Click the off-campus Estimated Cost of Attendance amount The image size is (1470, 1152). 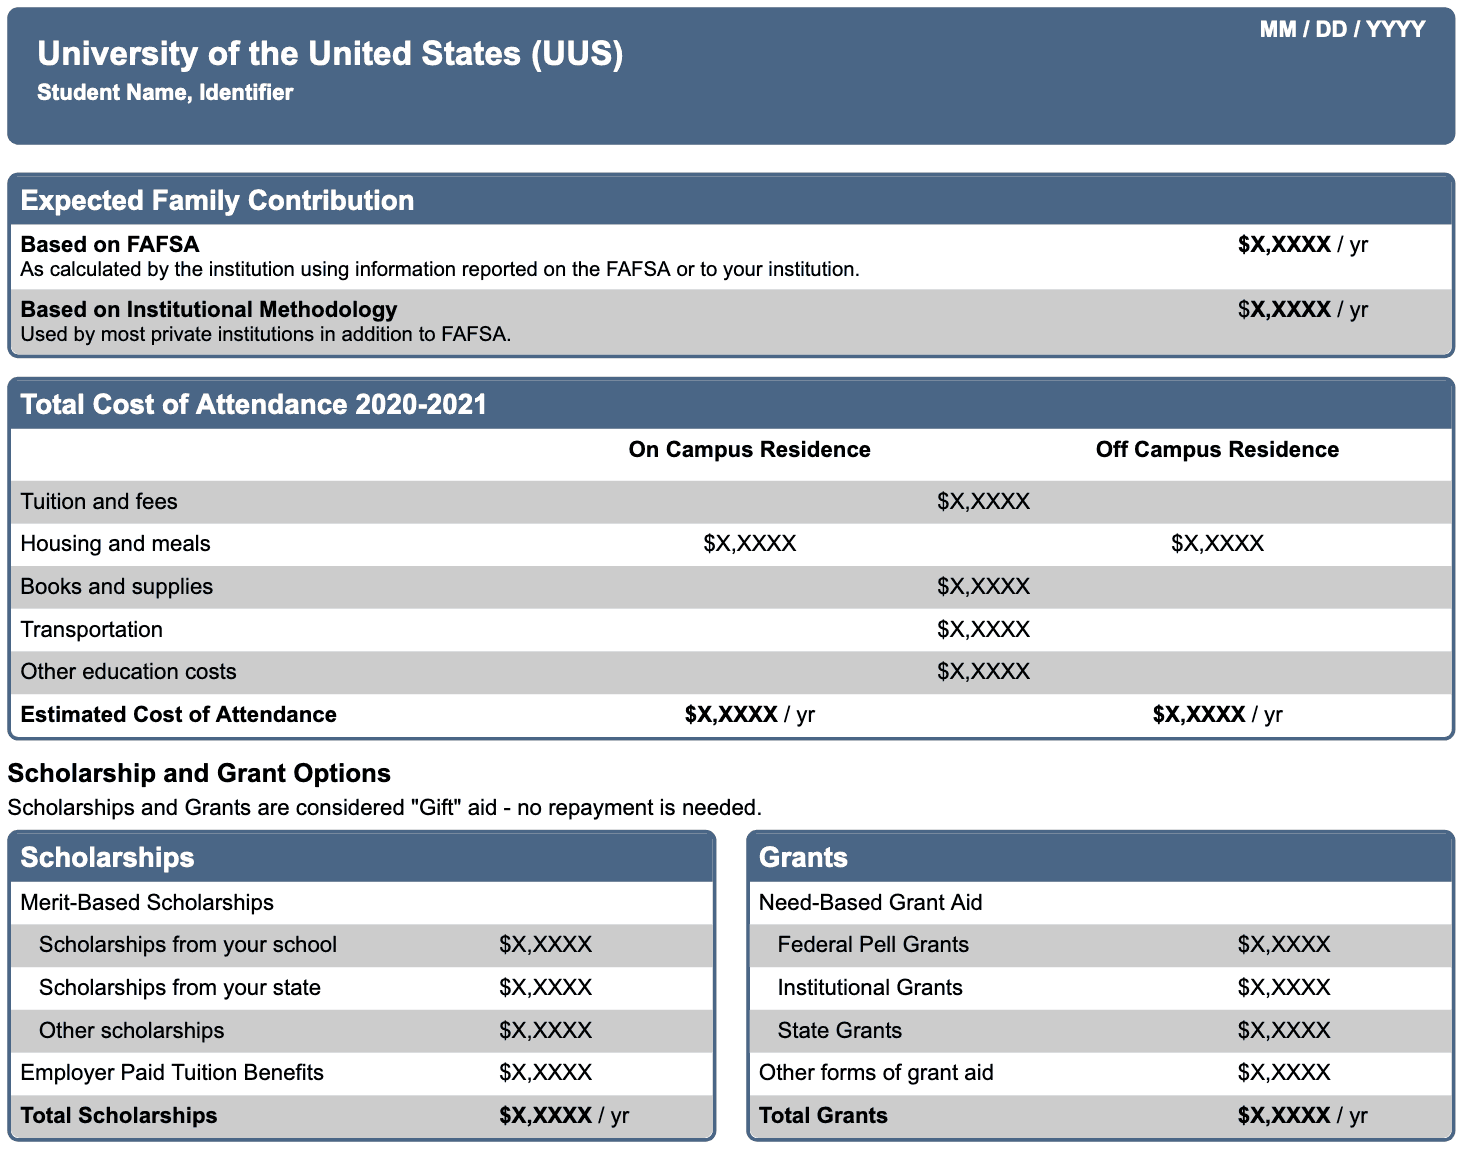point(1217,715)
